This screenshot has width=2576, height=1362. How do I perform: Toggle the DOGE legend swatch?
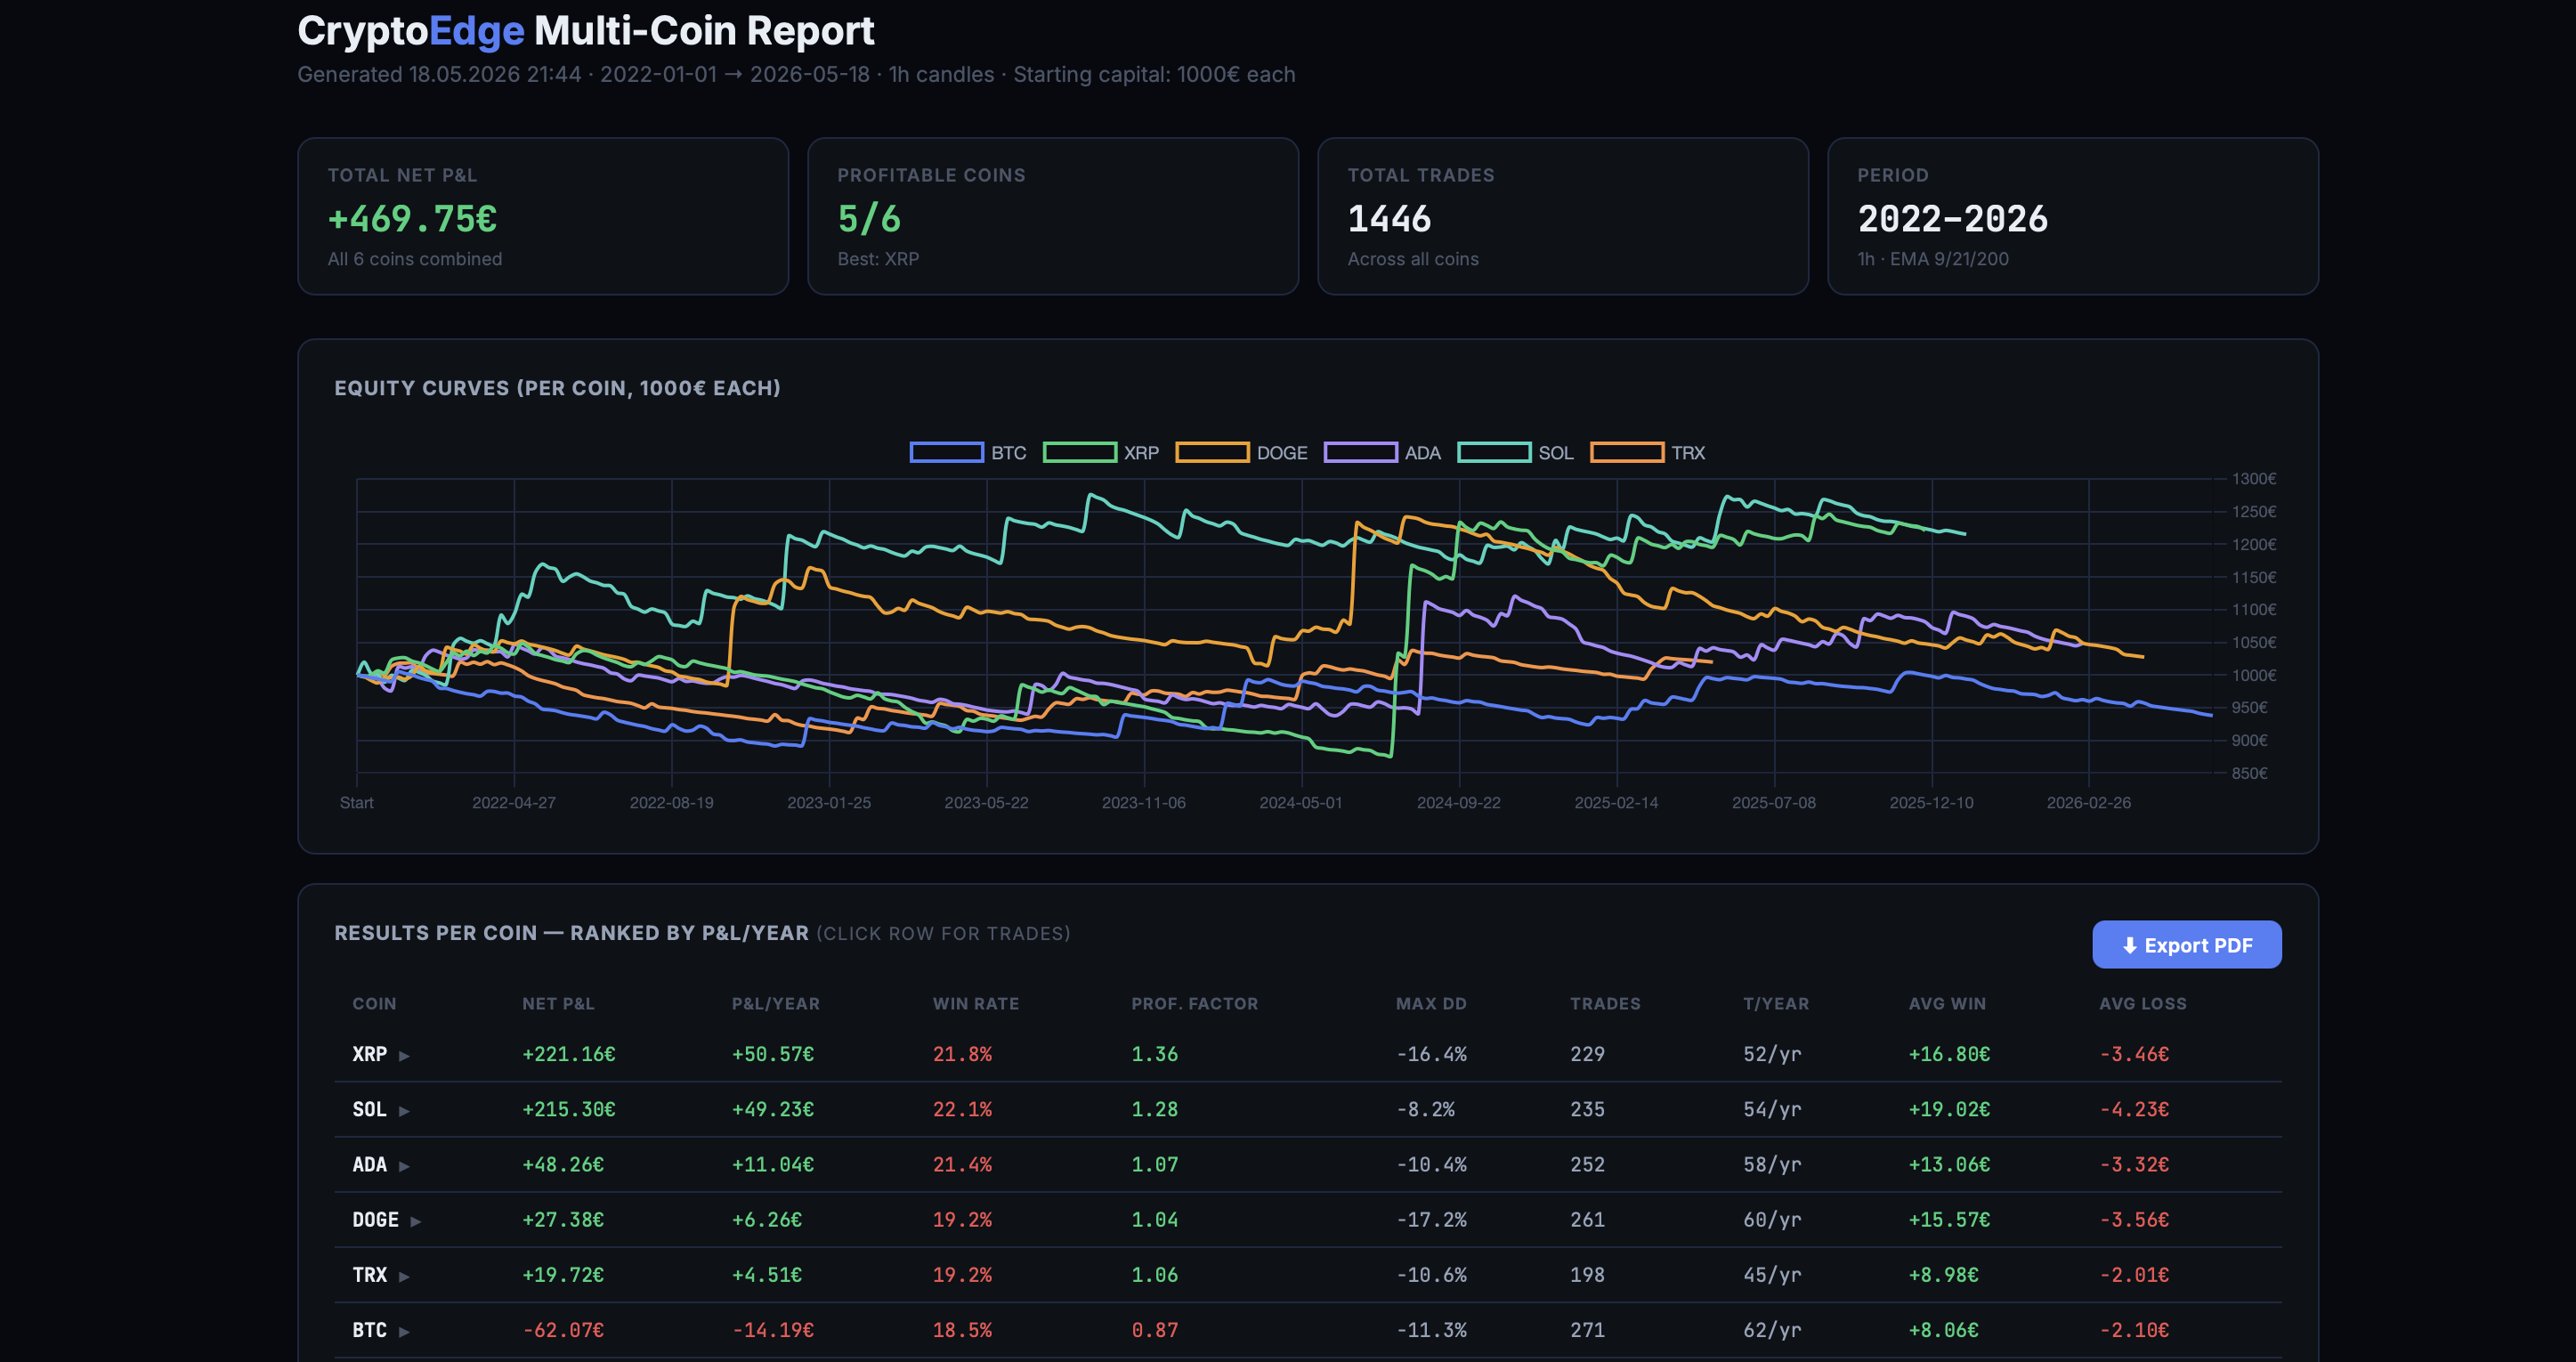(x=1212, y=452)
